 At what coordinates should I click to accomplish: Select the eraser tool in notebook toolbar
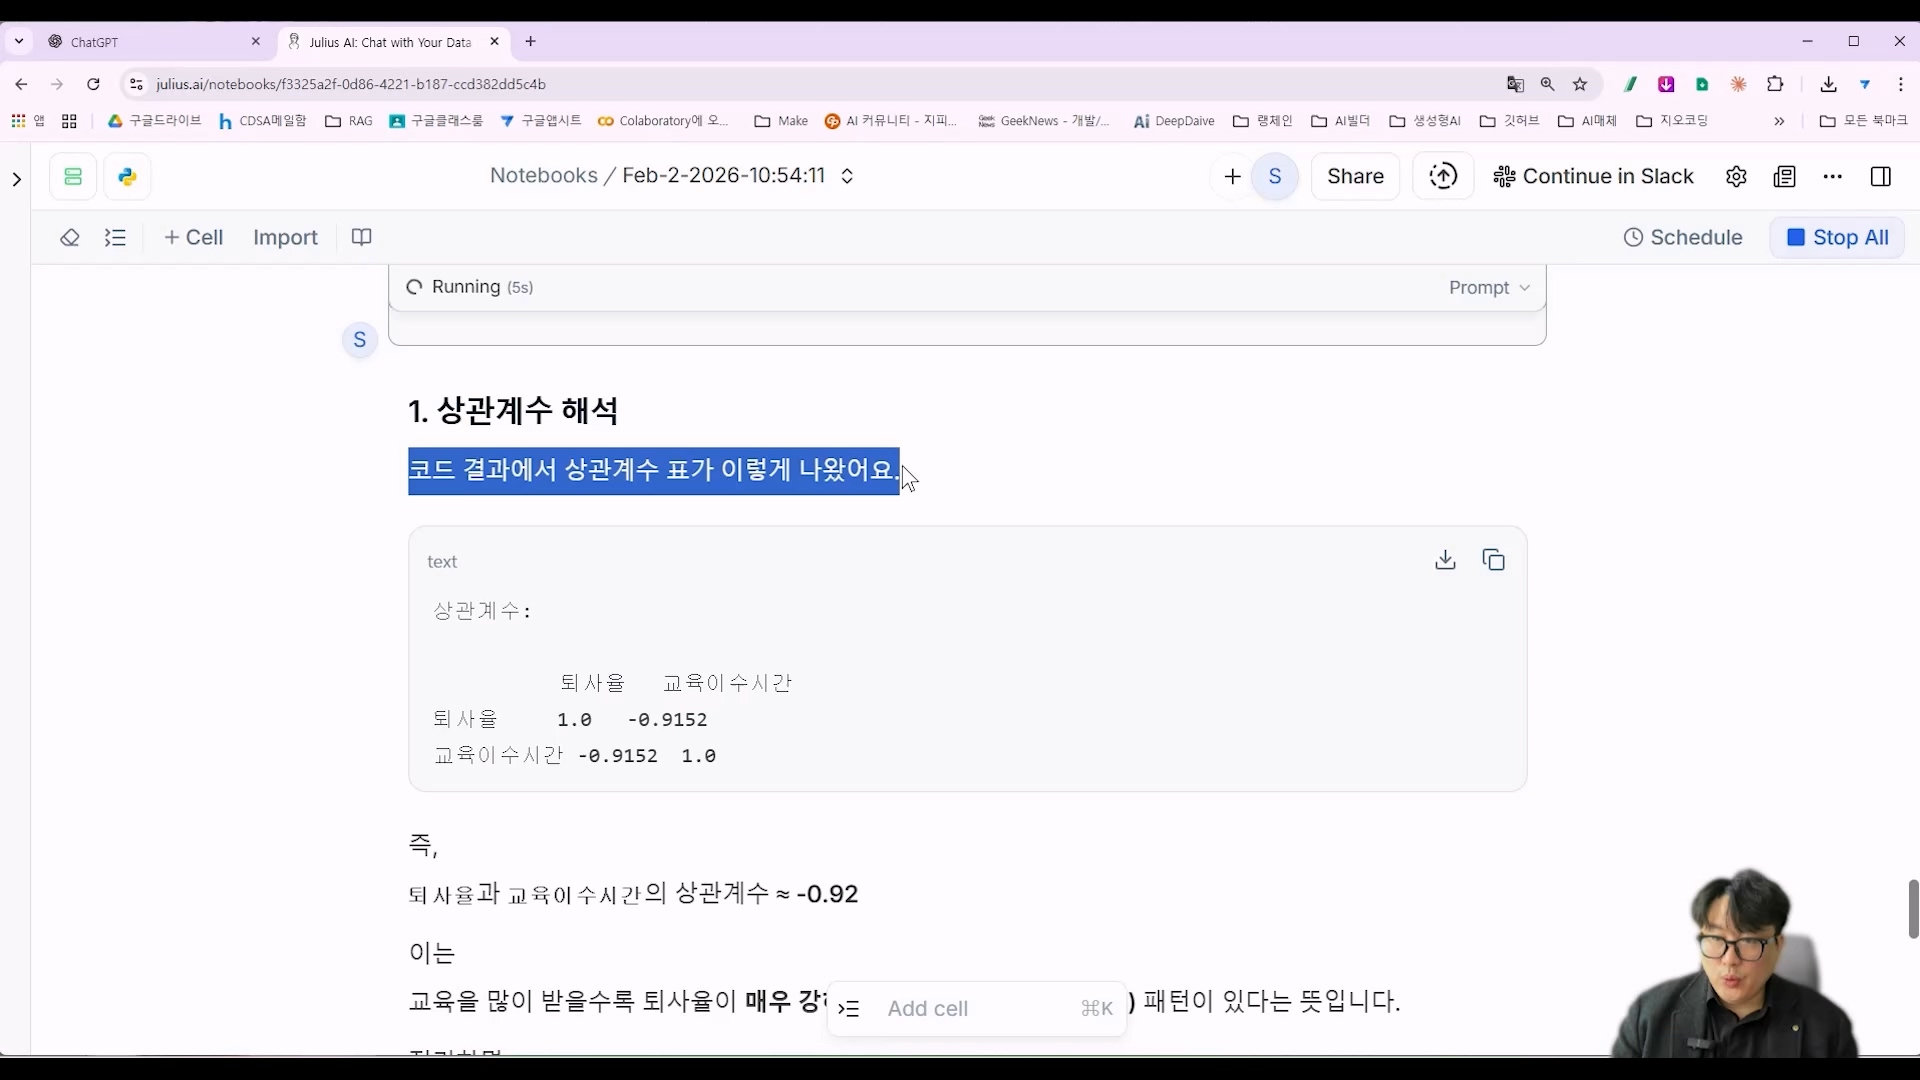coord(70,238)
